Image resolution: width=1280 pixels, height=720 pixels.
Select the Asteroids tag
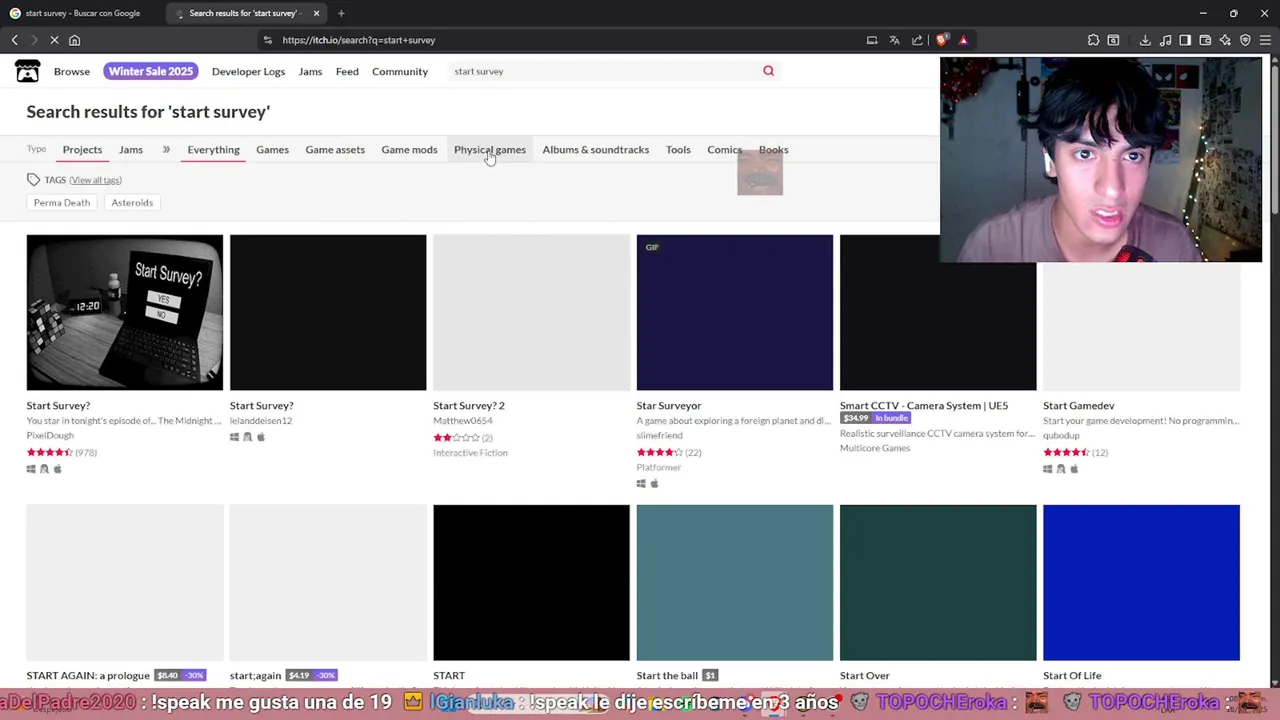[132, 202]
